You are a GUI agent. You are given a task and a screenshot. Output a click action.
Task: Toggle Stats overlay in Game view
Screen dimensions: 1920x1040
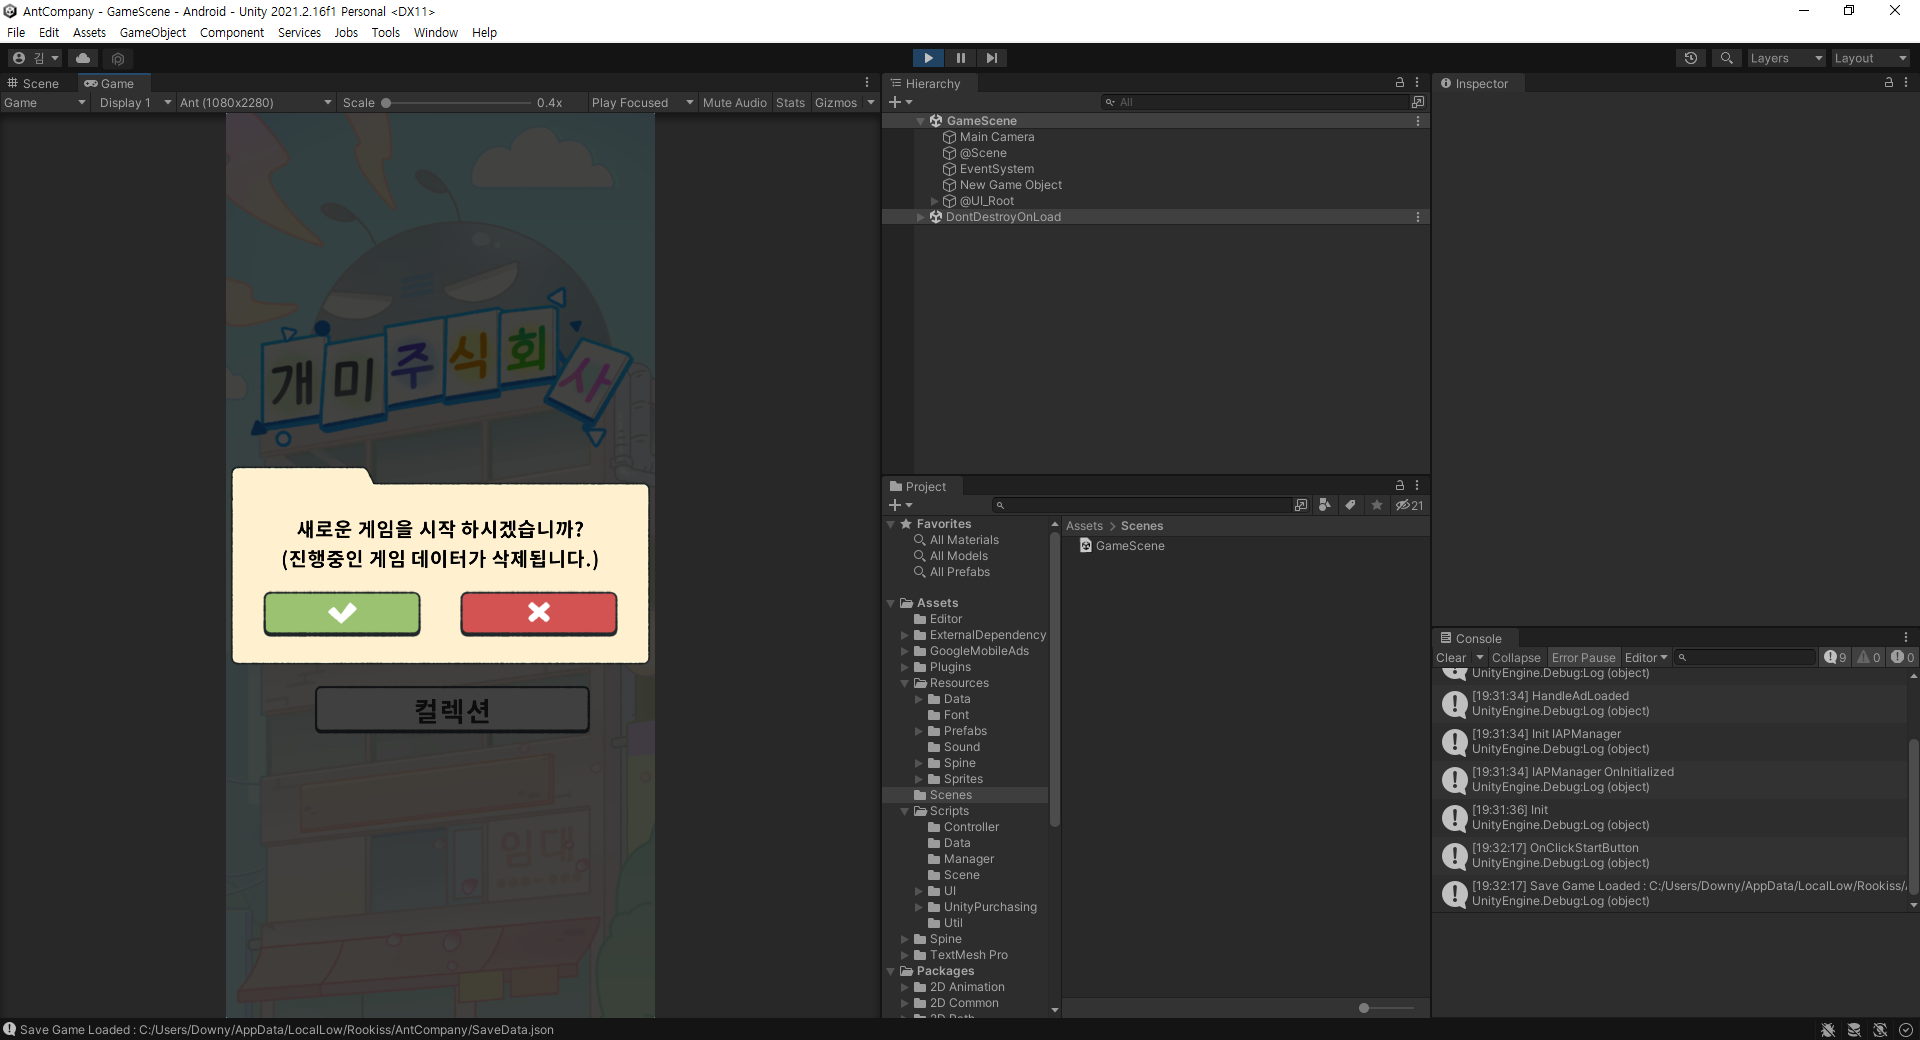point(790,102)
